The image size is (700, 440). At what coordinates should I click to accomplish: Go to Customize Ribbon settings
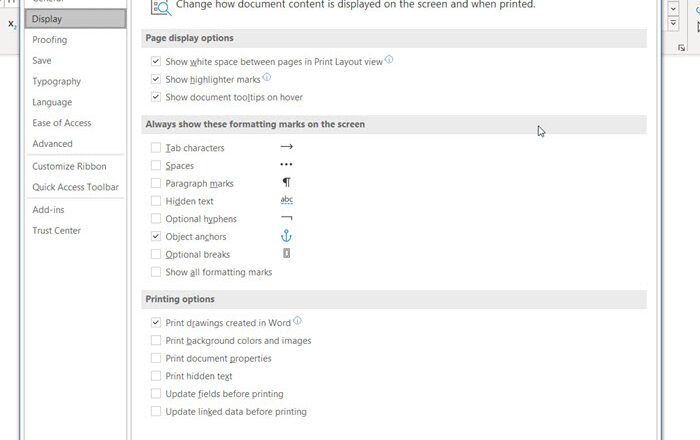(69, 166)
